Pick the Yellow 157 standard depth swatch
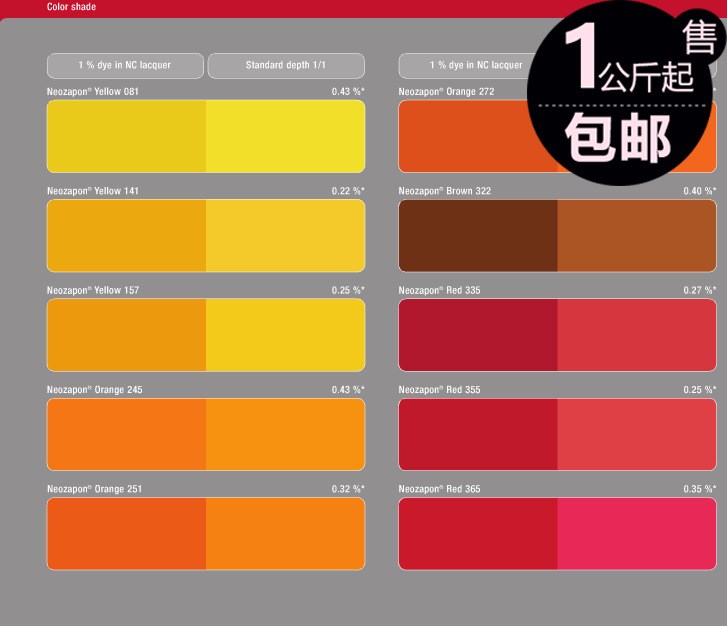 click(x=286, y=335)
